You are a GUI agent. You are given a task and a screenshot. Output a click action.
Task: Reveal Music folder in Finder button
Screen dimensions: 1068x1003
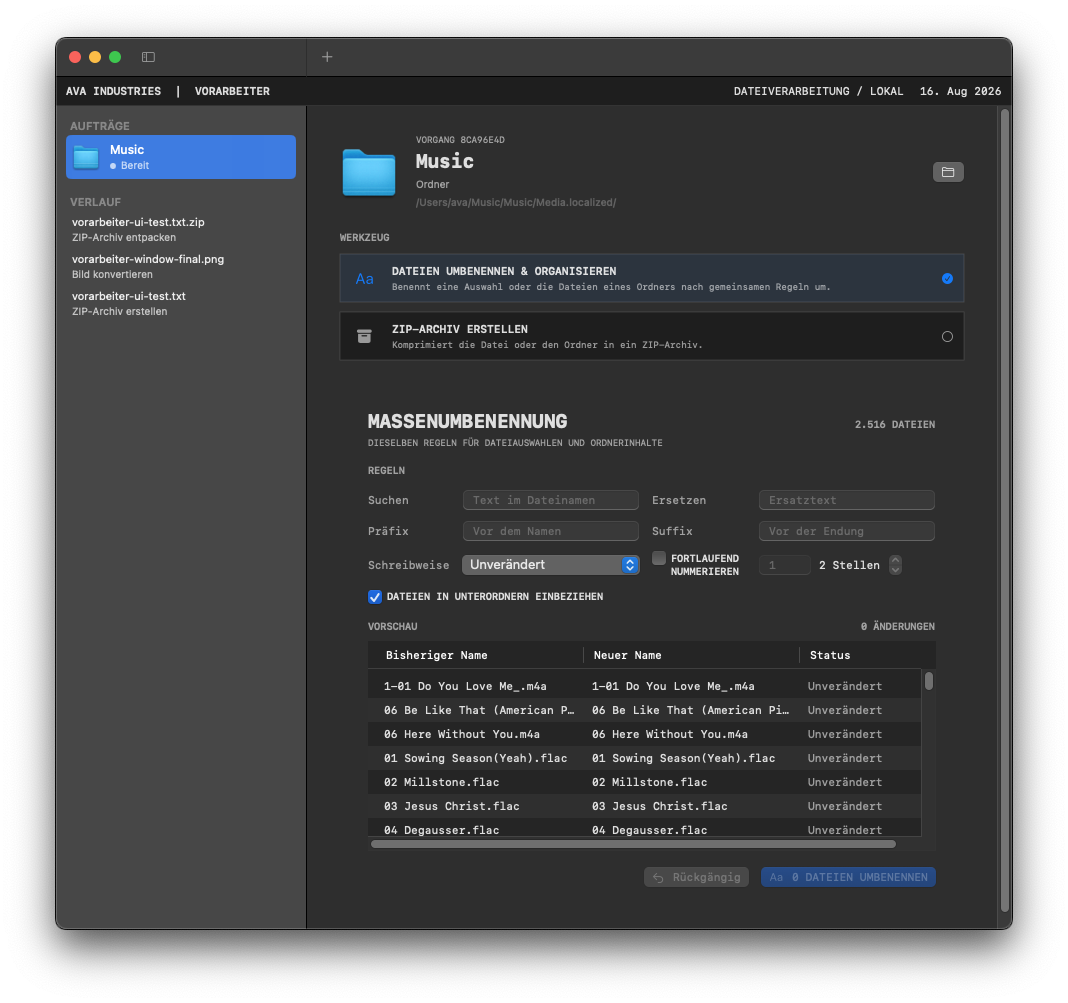(947, 172)
